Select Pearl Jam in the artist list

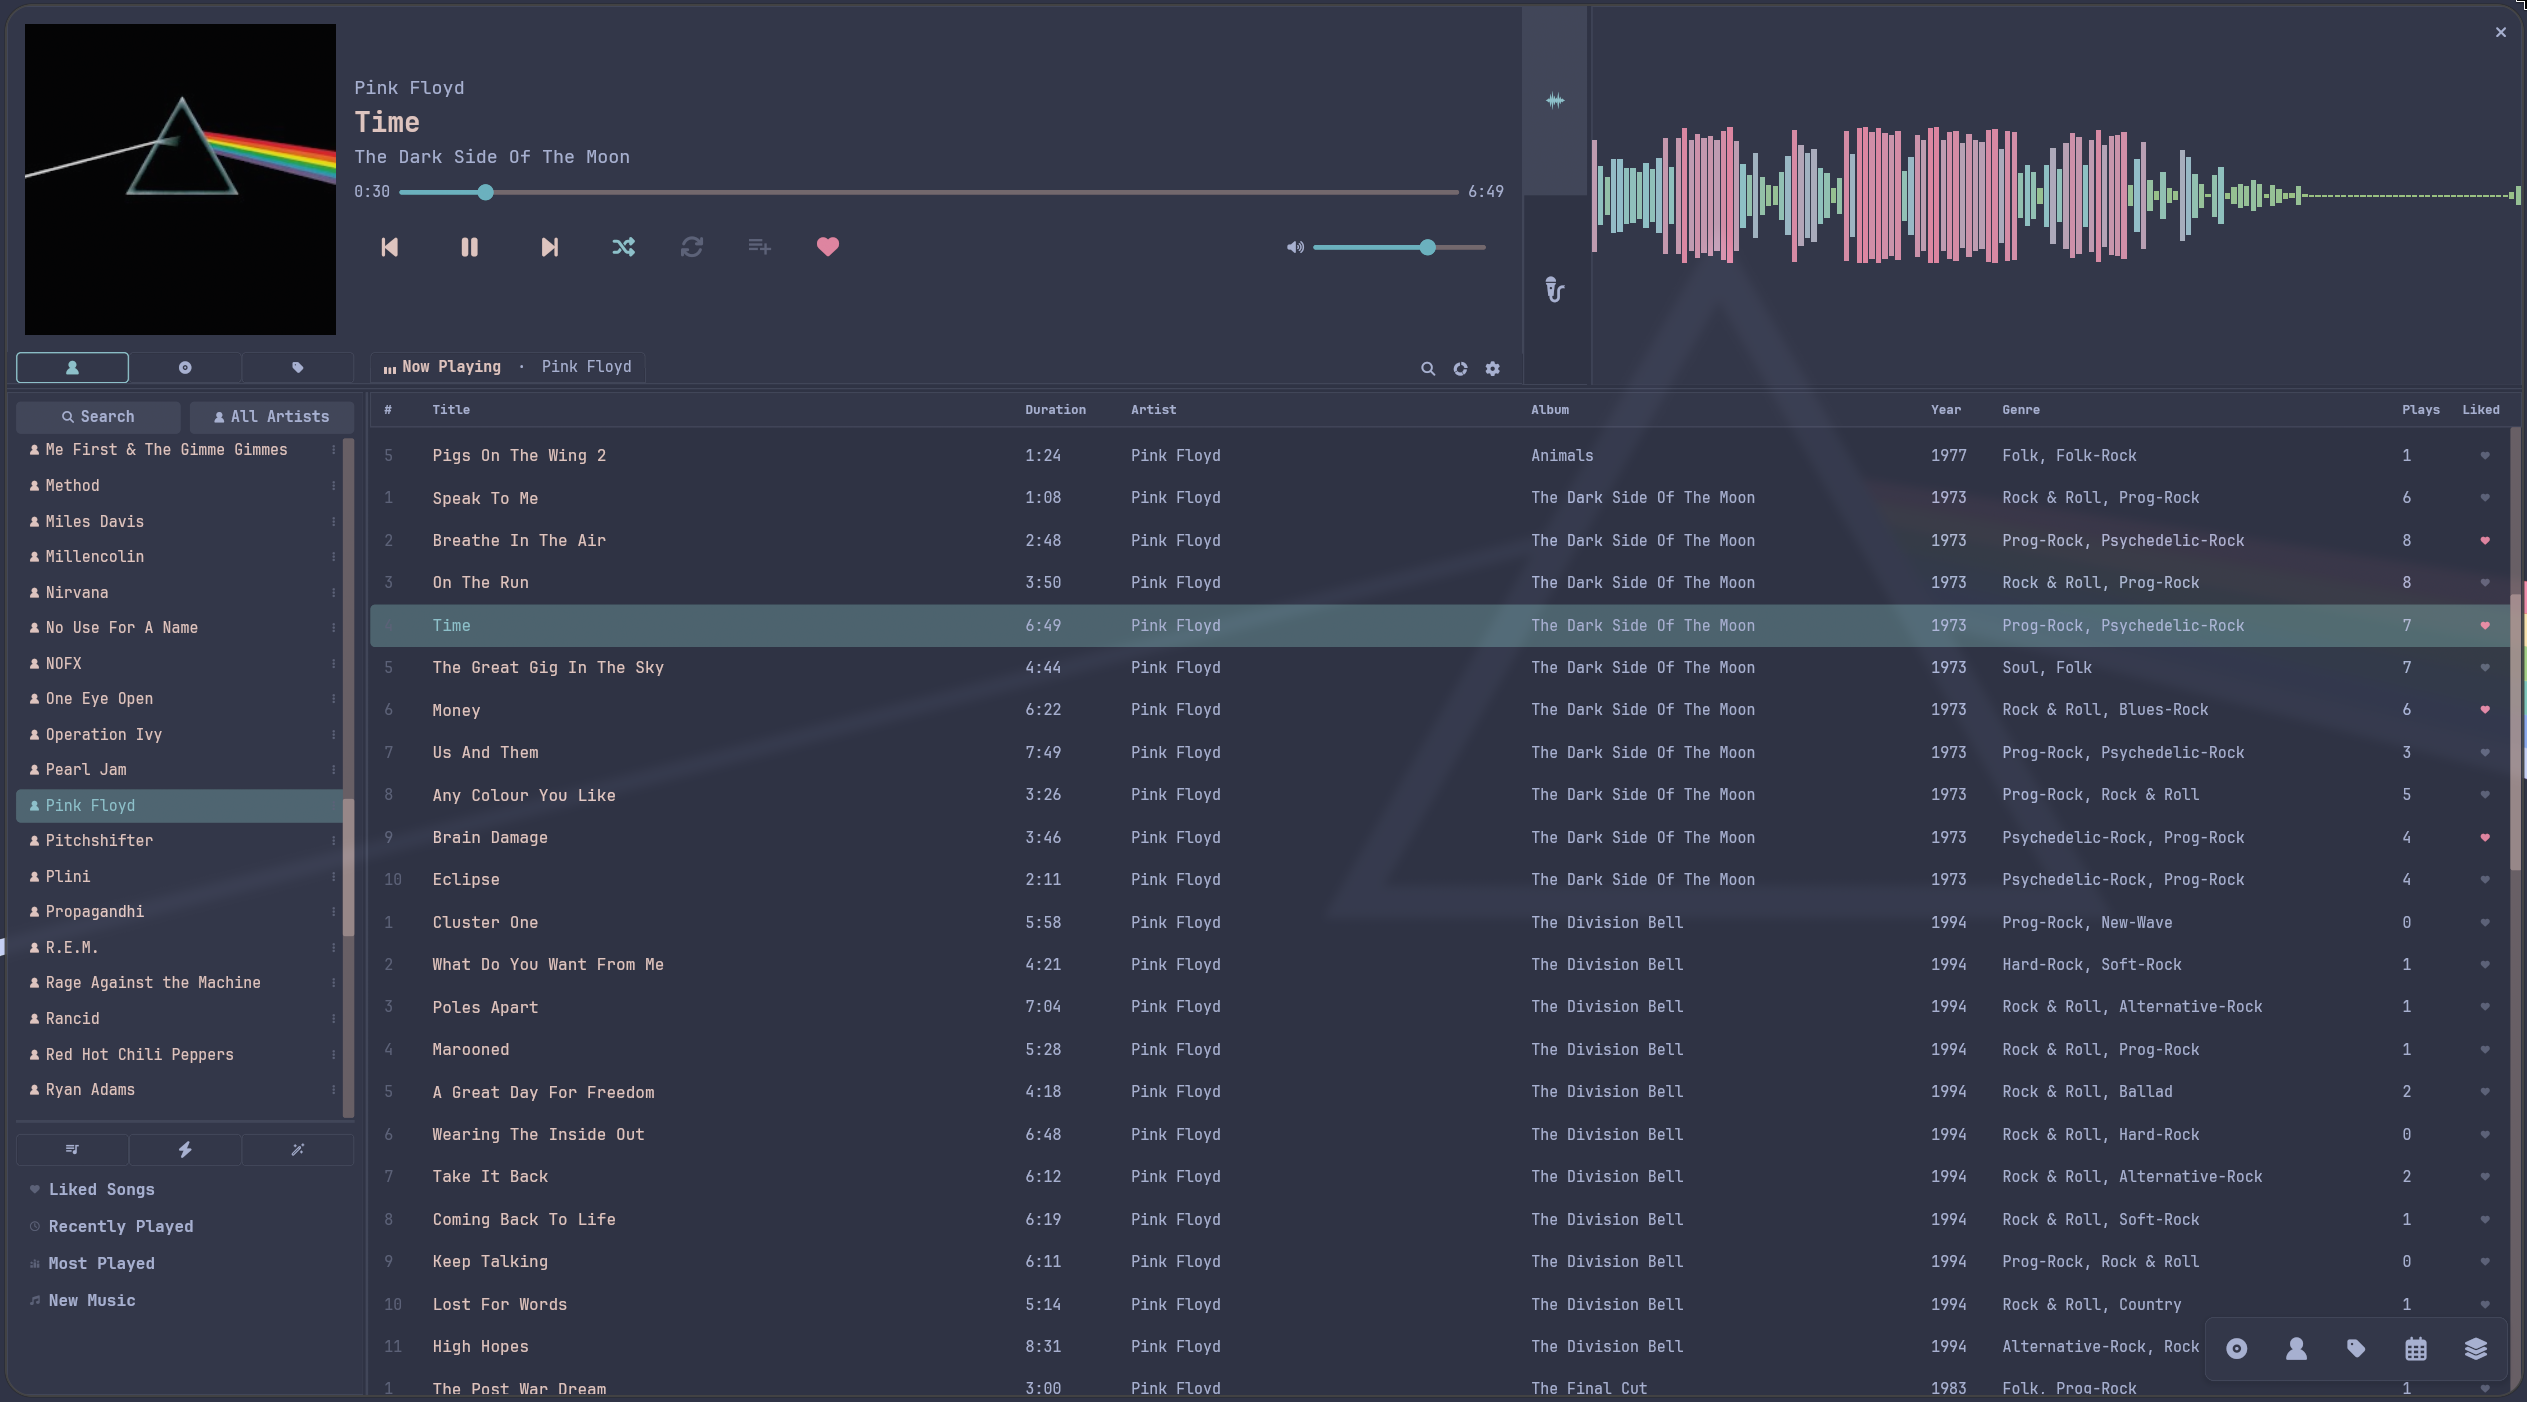[x=180, y=769]
